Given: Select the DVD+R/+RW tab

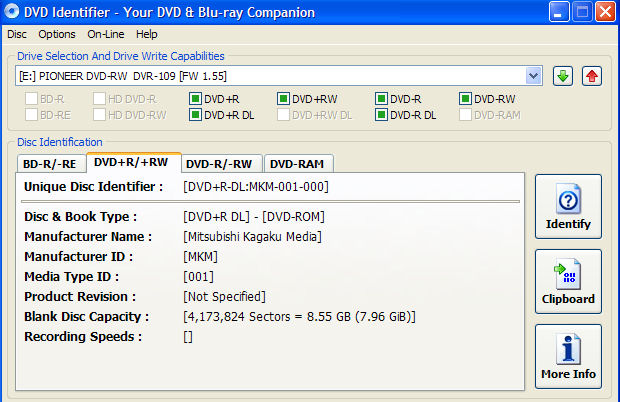Looking at the screenshot, I should [133, 162].
